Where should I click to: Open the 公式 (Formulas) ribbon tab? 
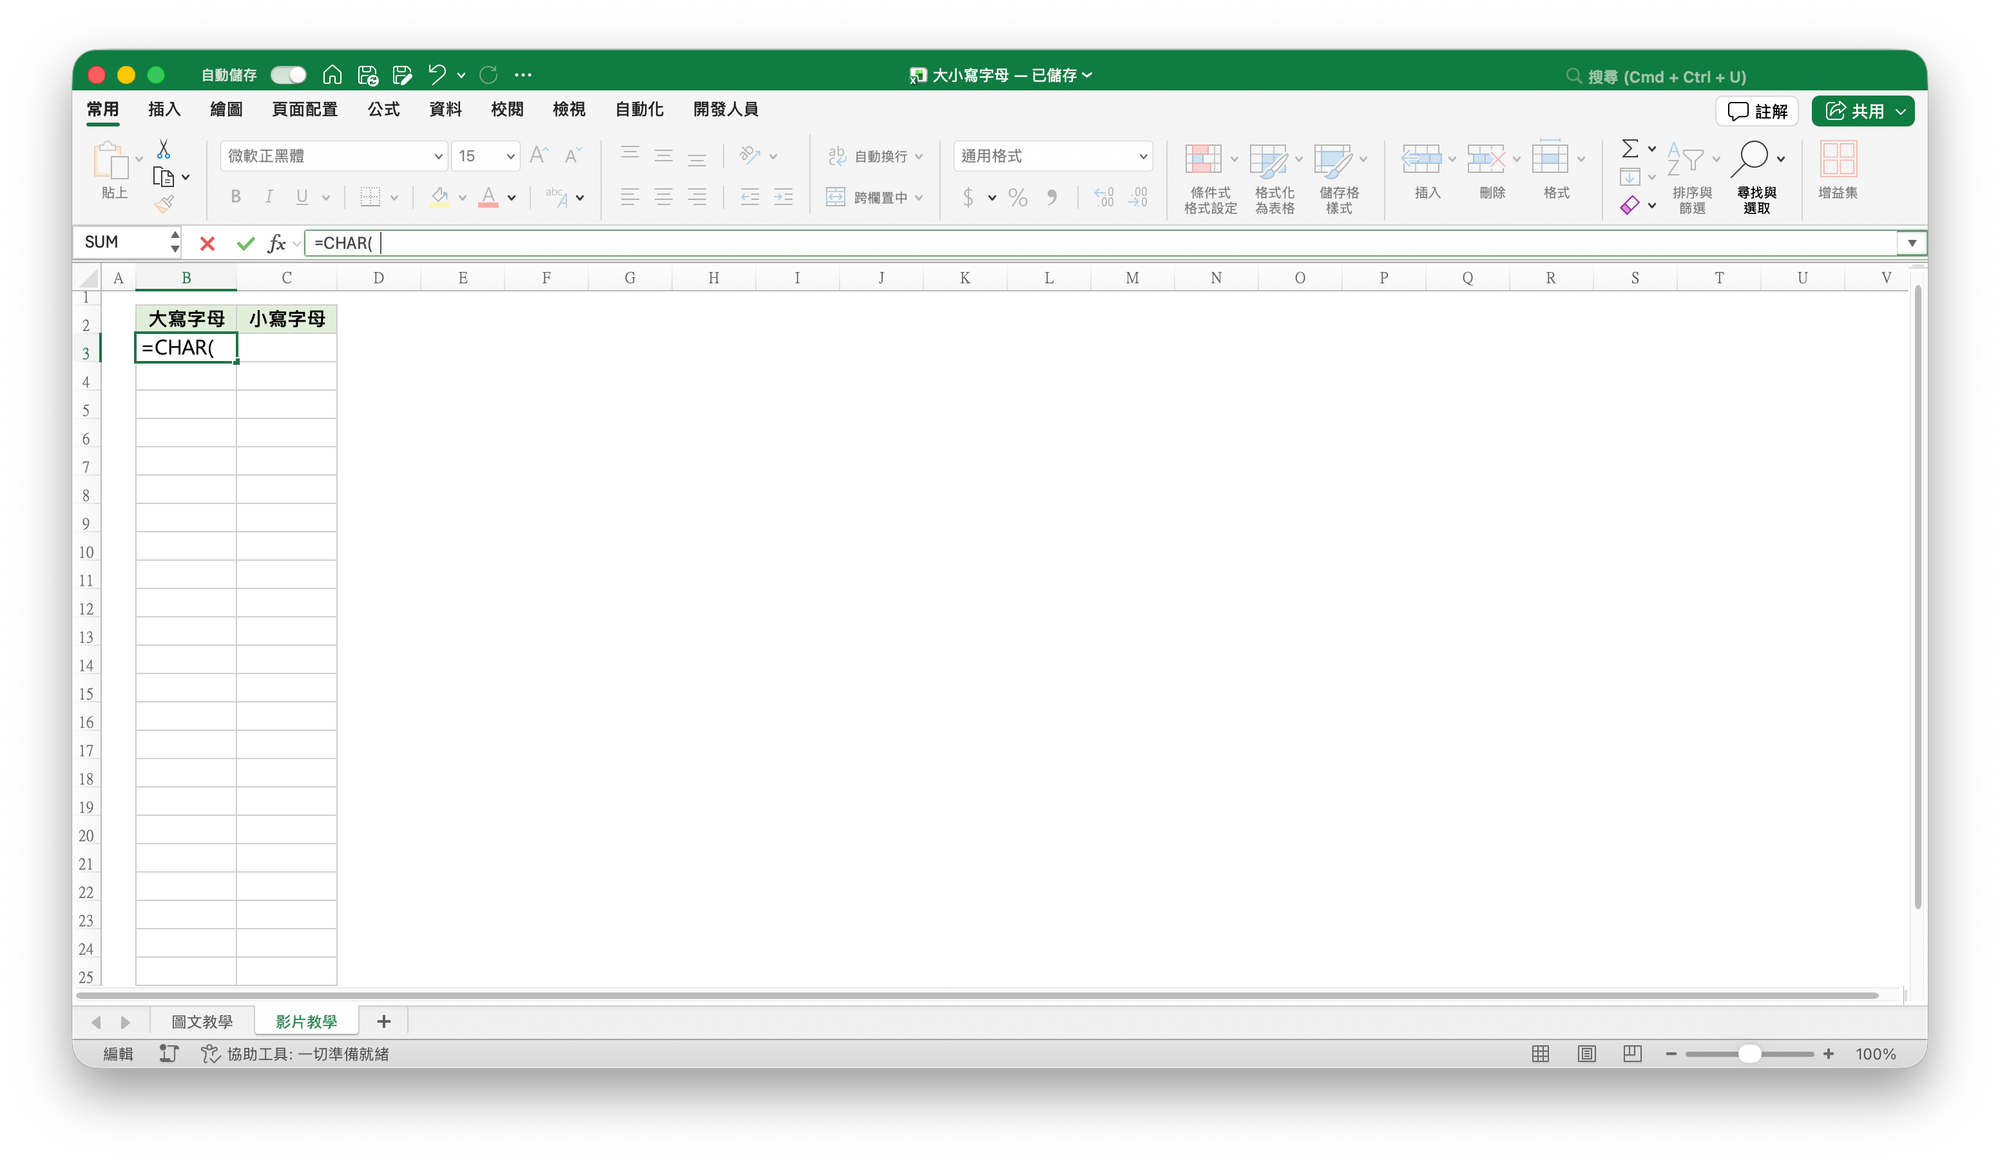tap(383, 109)
